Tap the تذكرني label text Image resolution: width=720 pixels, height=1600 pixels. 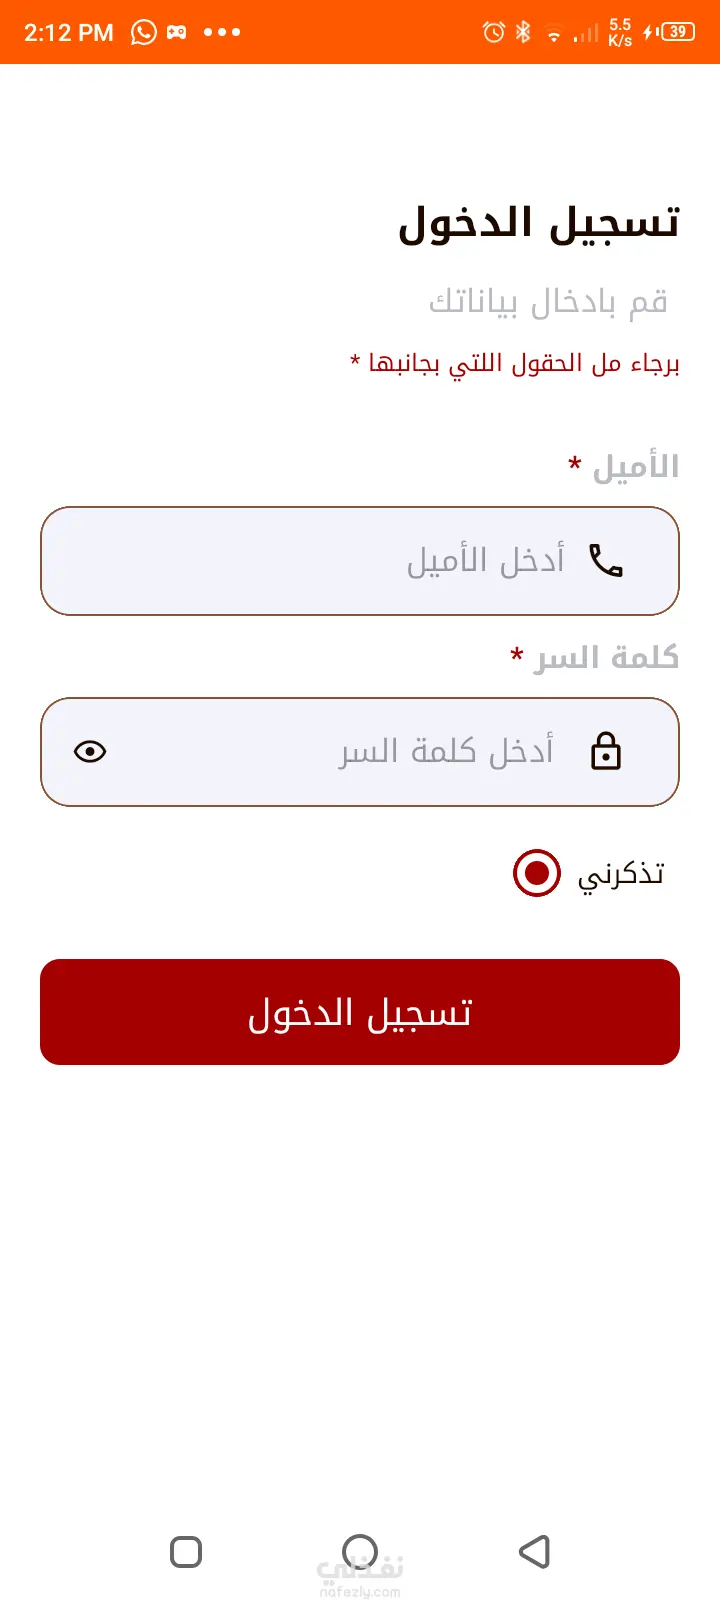pos(620,875)
